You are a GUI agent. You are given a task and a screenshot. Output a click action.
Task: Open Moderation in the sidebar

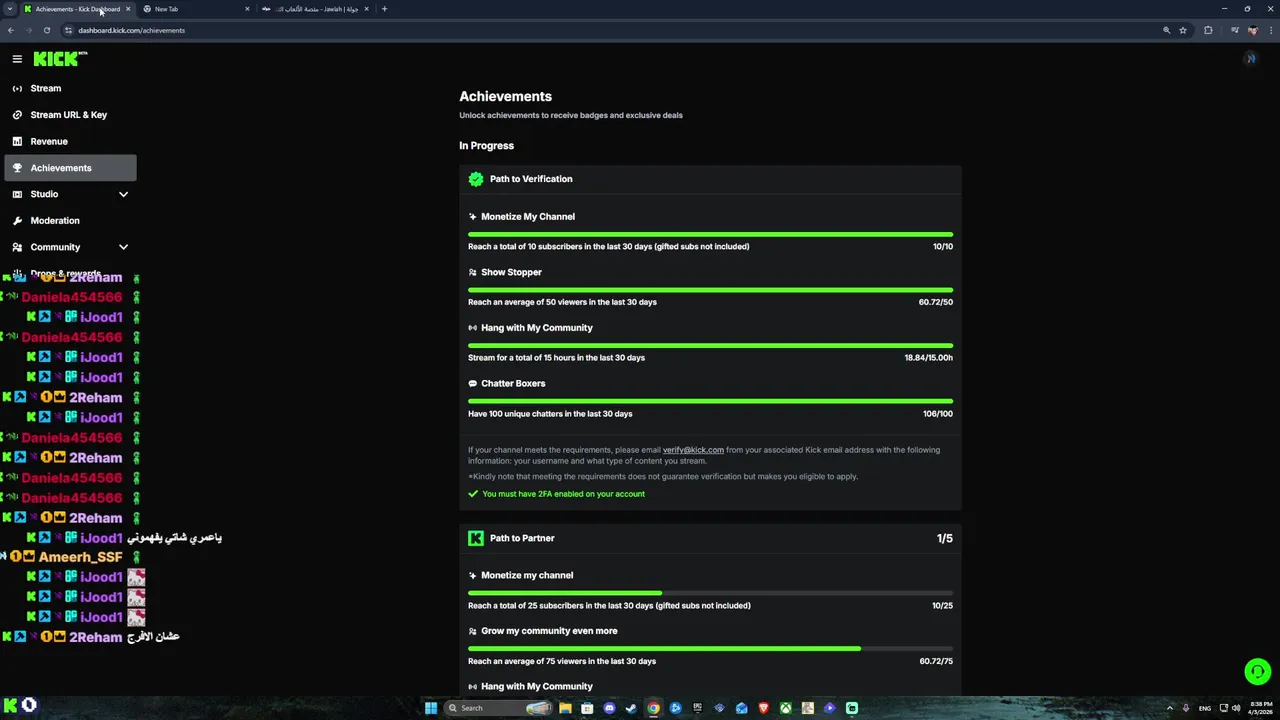70,221
